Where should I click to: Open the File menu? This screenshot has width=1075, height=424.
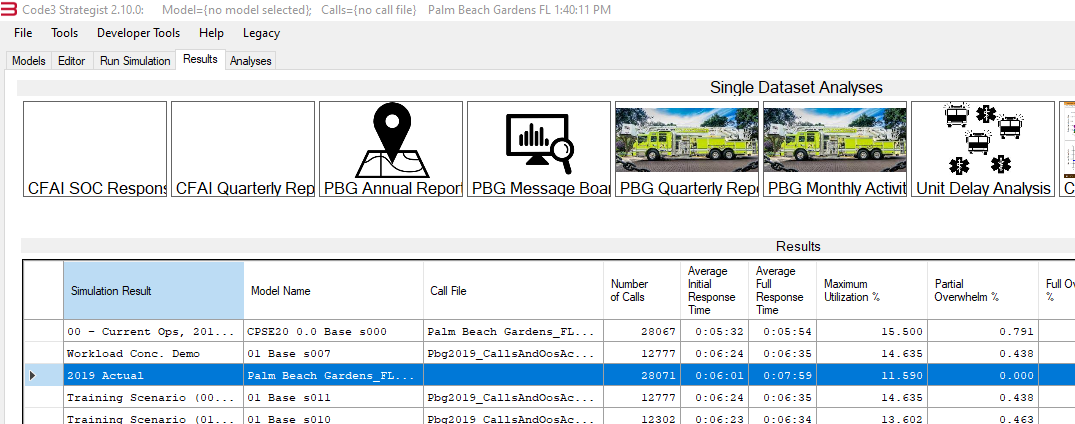coord(23,33)
